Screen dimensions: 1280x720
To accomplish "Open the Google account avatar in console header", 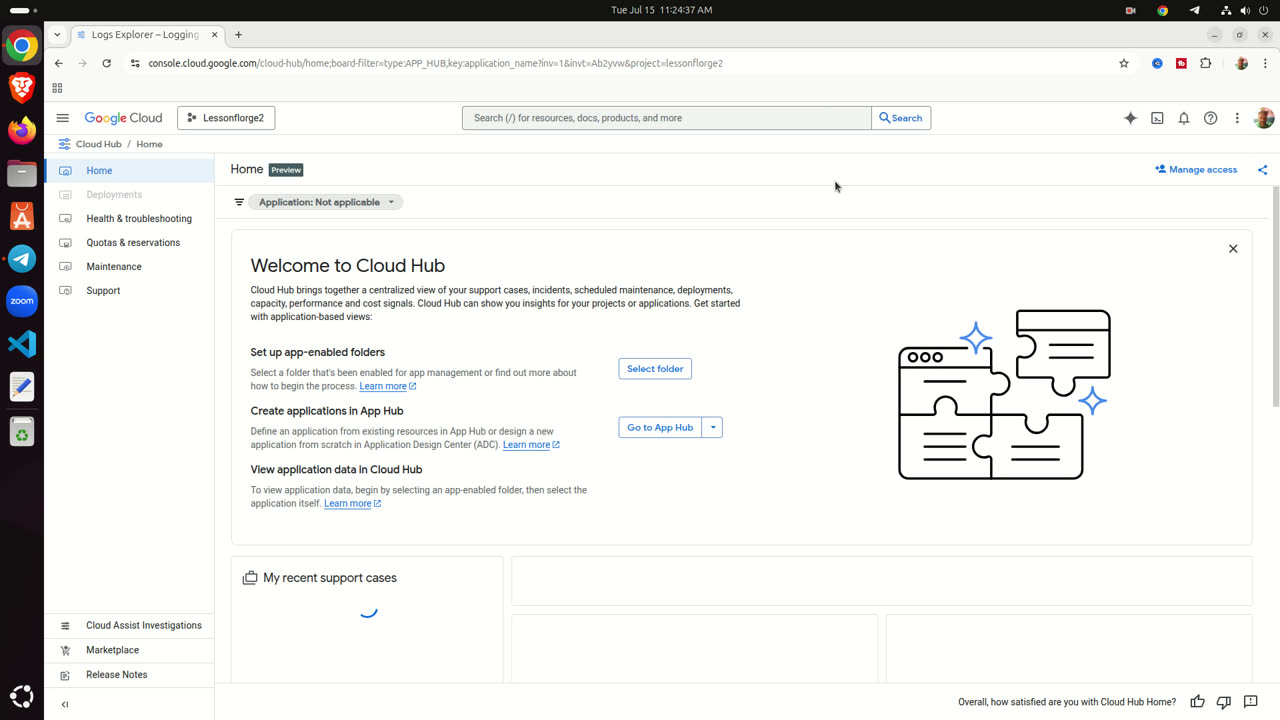I will (x=1264, y=118).
